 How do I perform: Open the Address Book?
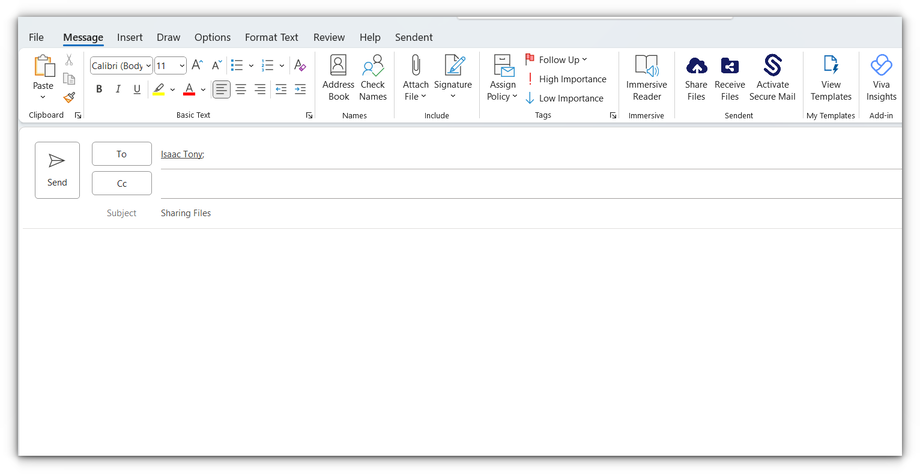(338, 67)
